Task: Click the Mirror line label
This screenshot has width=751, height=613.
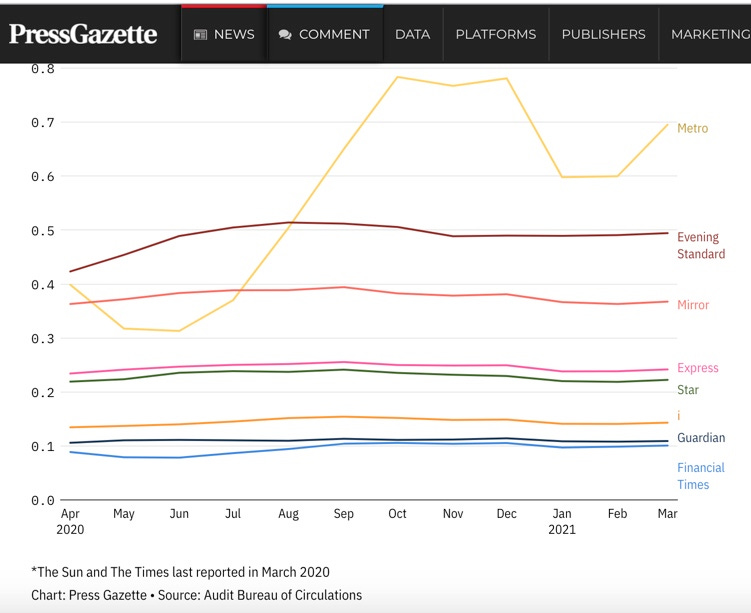Action: (x=693, y=305)
